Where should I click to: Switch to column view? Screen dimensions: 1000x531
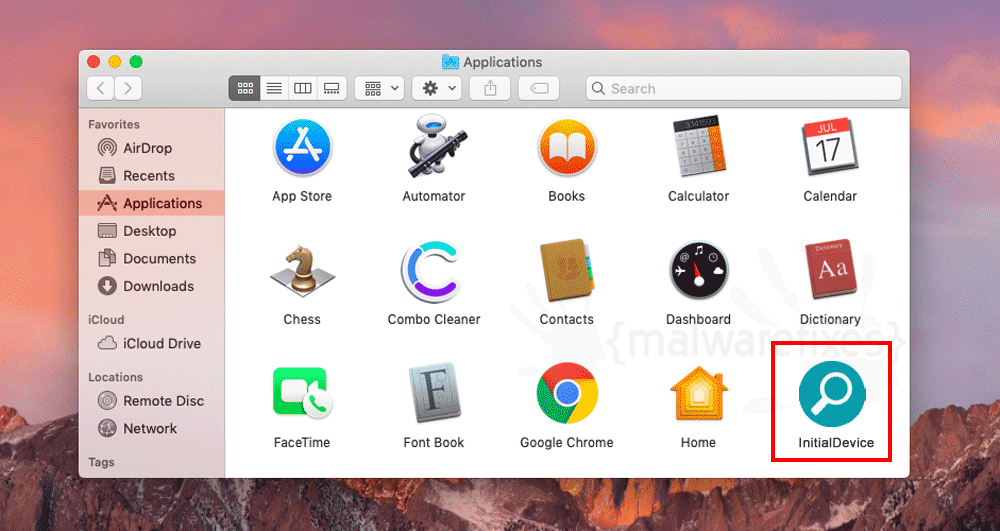pyautogui.click(x=302, y=89)
